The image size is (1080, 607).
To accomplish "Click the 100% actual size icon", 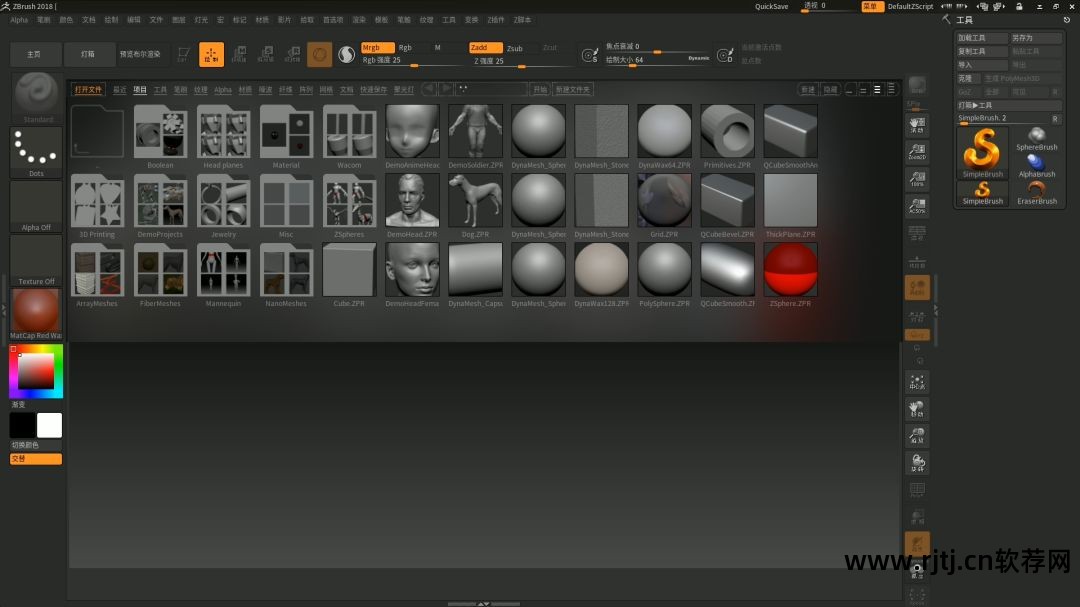I will tap(917, 178).
